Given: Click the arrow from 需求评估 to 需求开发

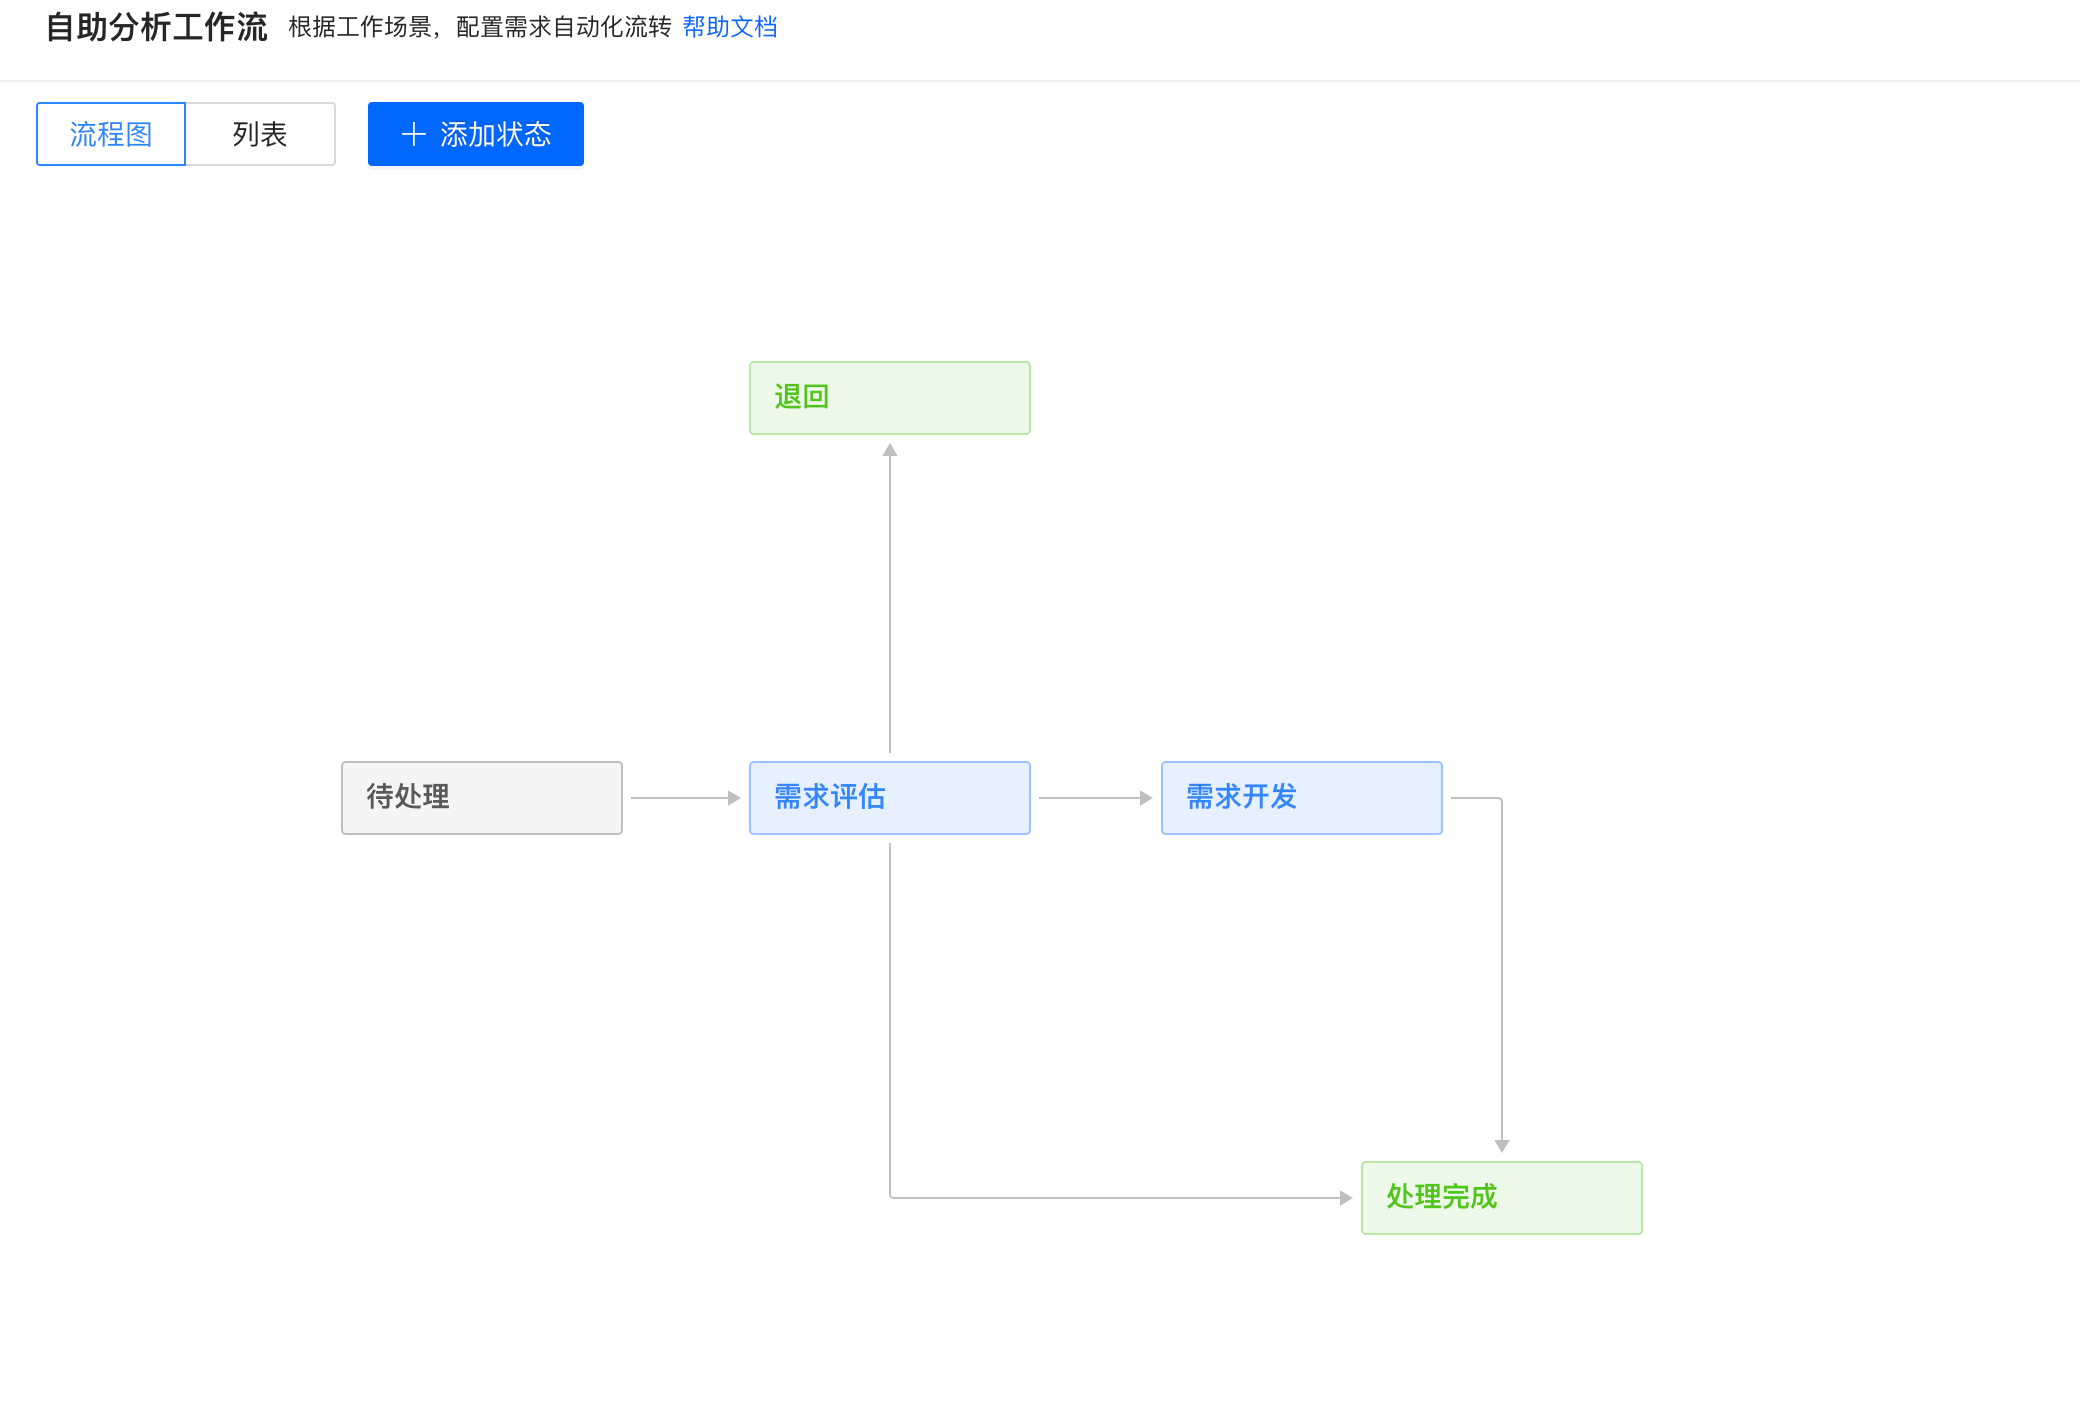Looking at the screenshot, I should (x=1090, y=798).
